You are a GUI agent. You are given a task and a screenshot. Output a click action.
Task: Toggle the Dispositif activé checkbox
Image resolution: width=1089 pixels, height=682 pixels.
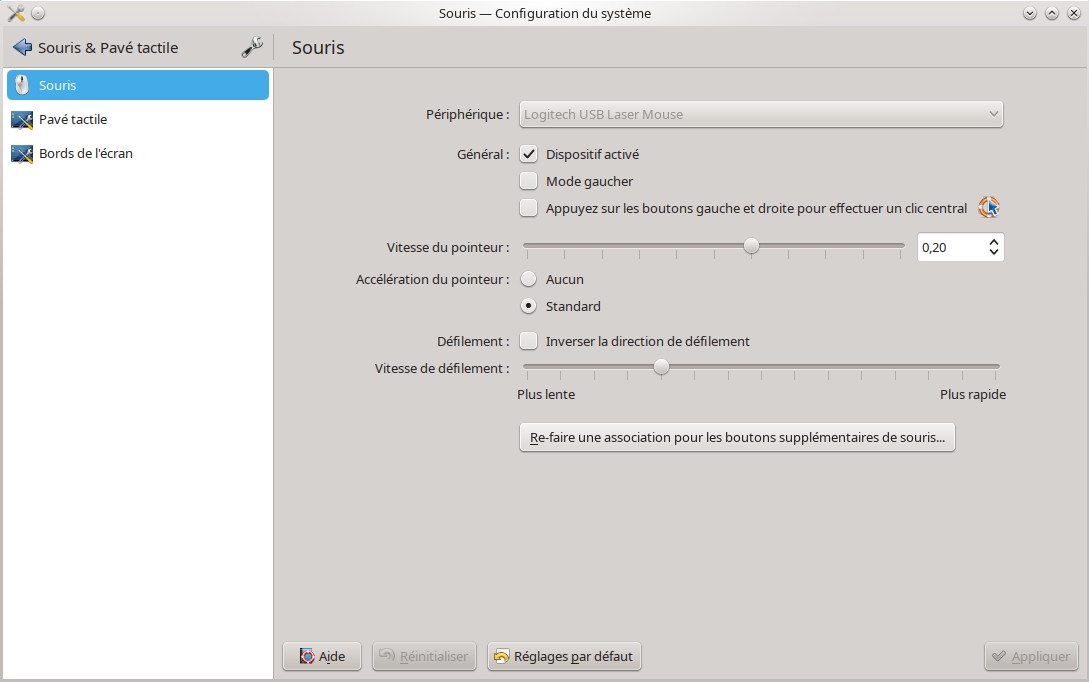coord(529,154)
